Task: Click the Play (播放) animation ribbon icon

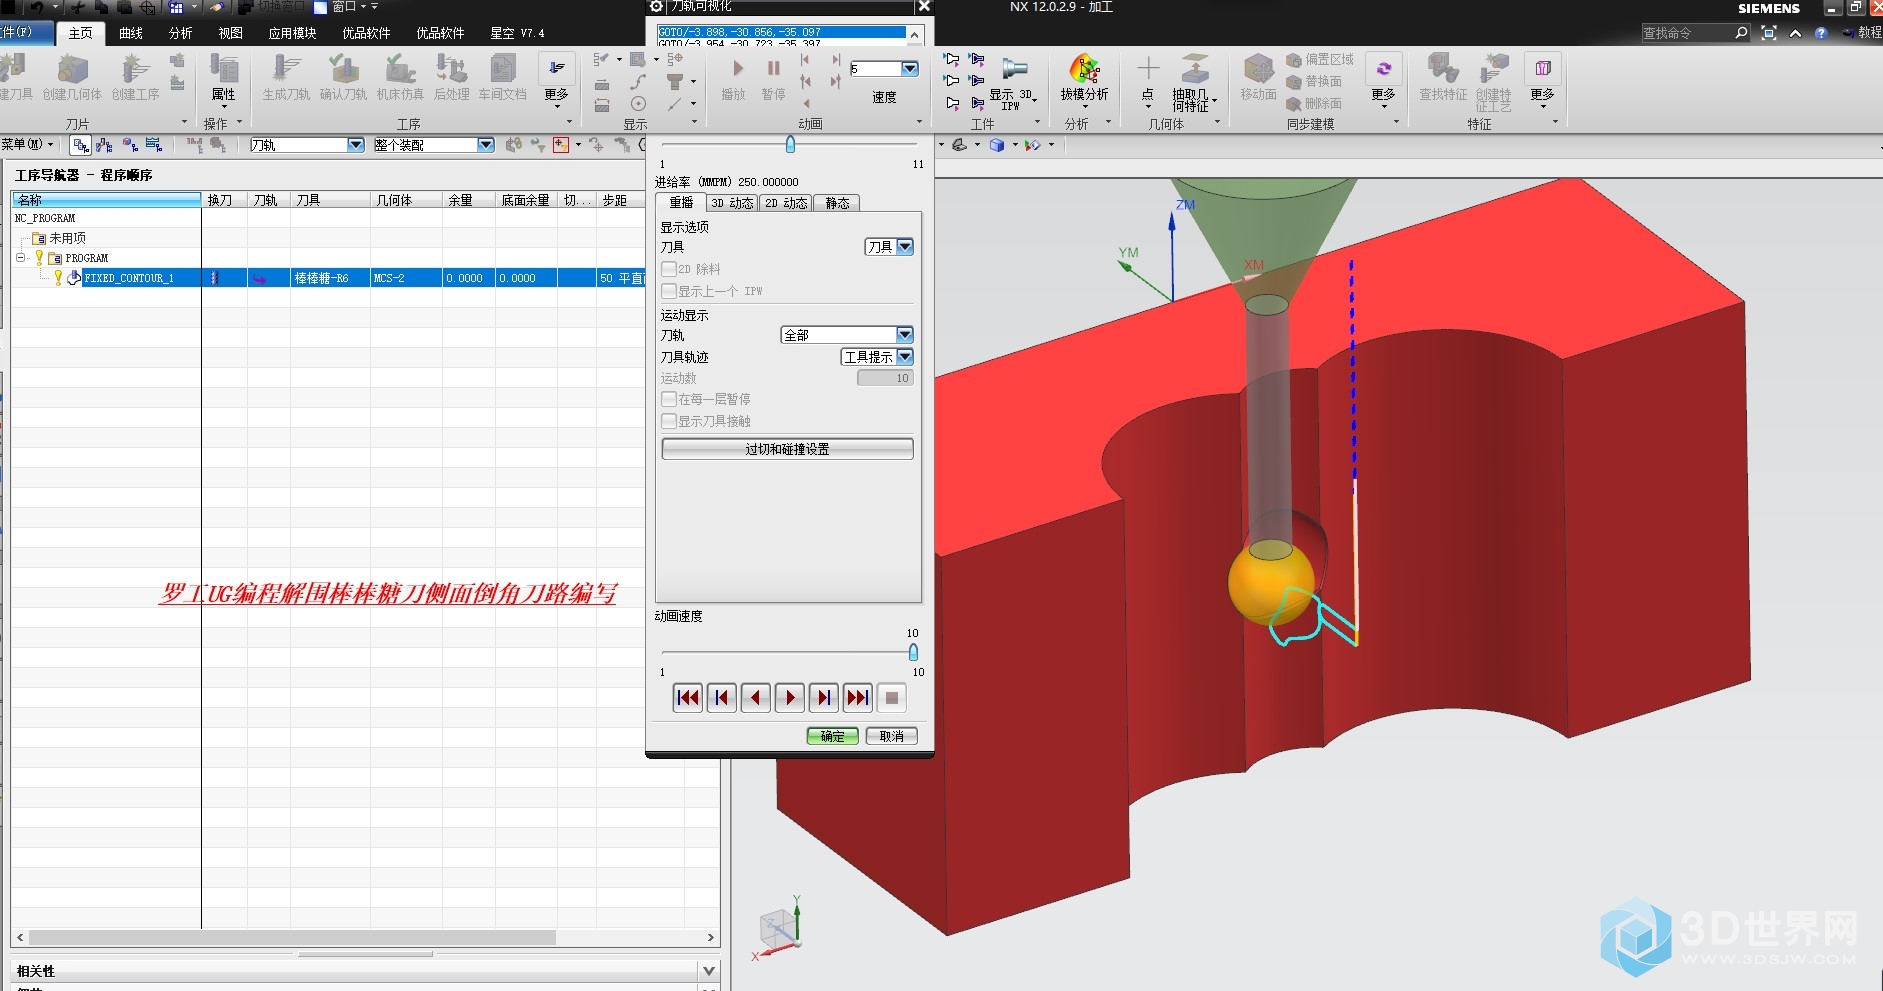Action: click(737, 69)
